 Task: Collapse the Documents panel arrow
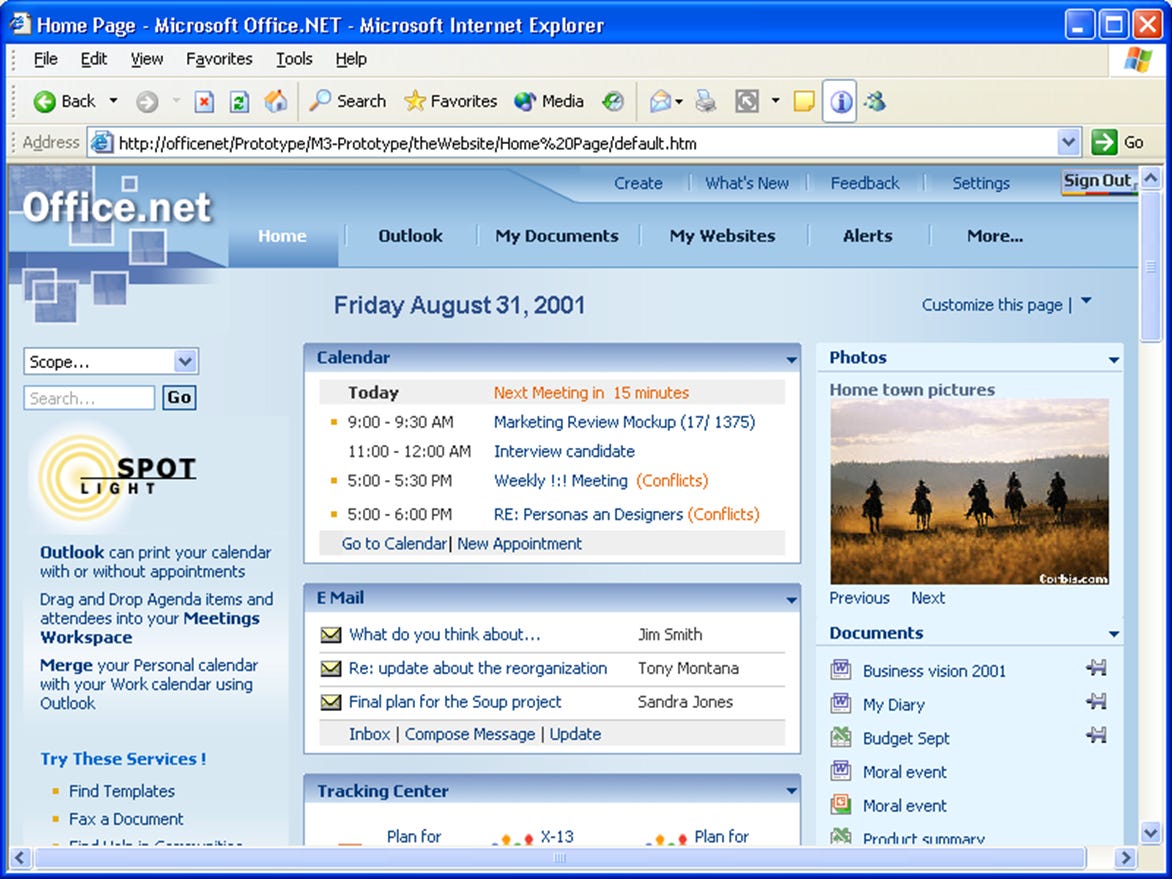click(x=1114, y=635)
